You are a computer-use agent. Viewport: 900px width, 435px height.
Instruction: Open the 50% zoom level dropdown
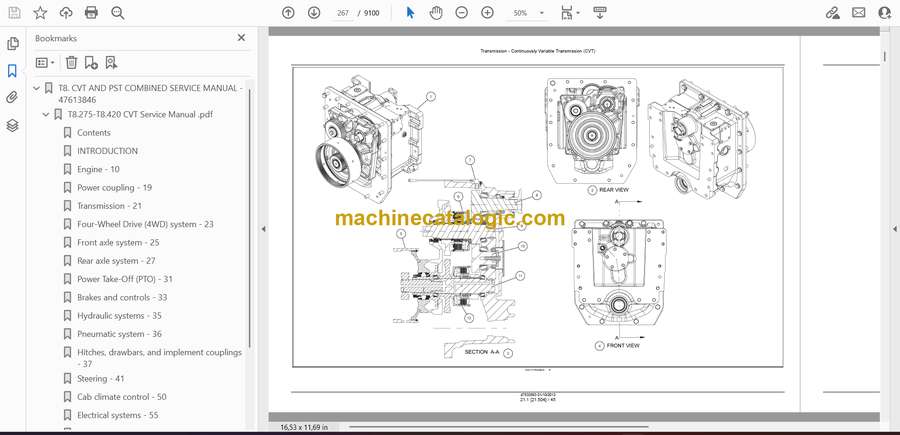point(528,13)
